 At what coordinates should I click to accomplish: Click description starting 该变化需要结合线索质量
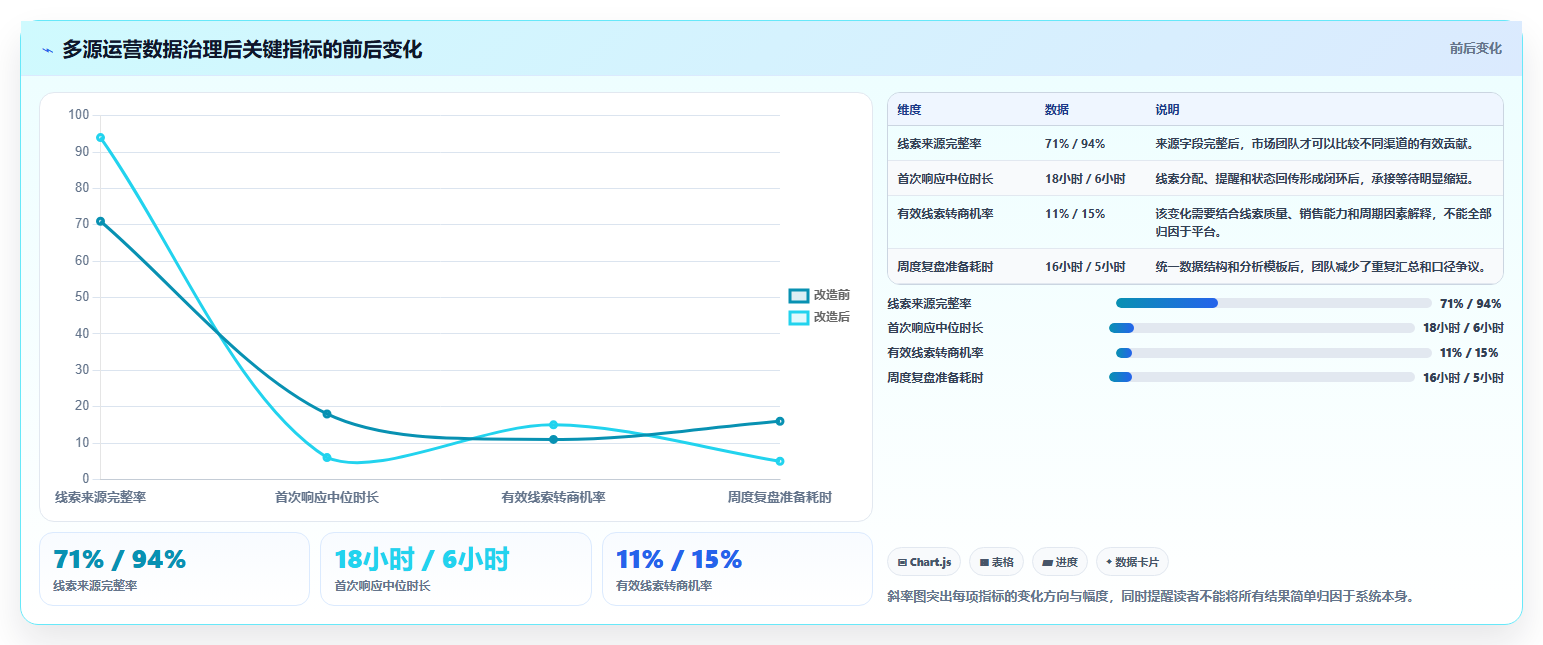(1324, 222)
